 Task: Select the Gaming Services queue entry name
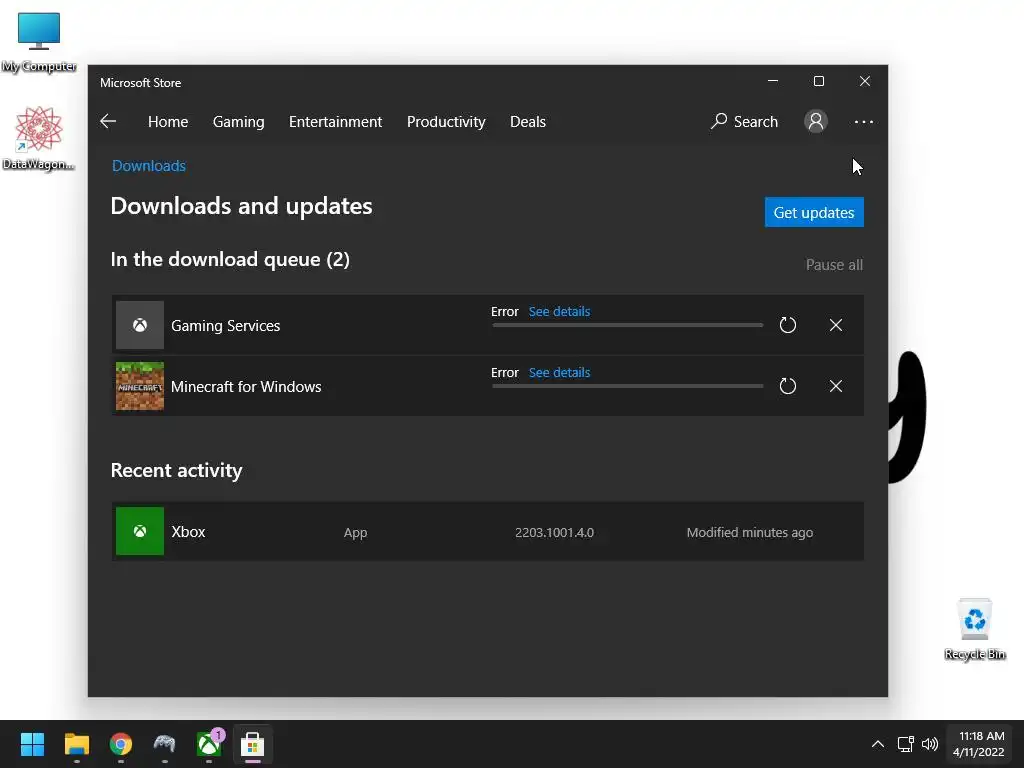225,325
